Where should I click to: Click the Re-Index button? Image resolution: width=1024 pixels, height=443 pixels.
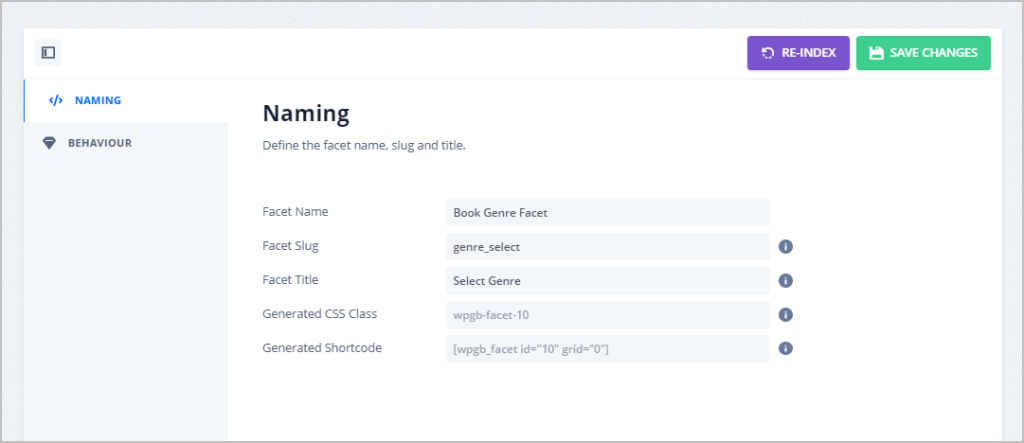798,53
